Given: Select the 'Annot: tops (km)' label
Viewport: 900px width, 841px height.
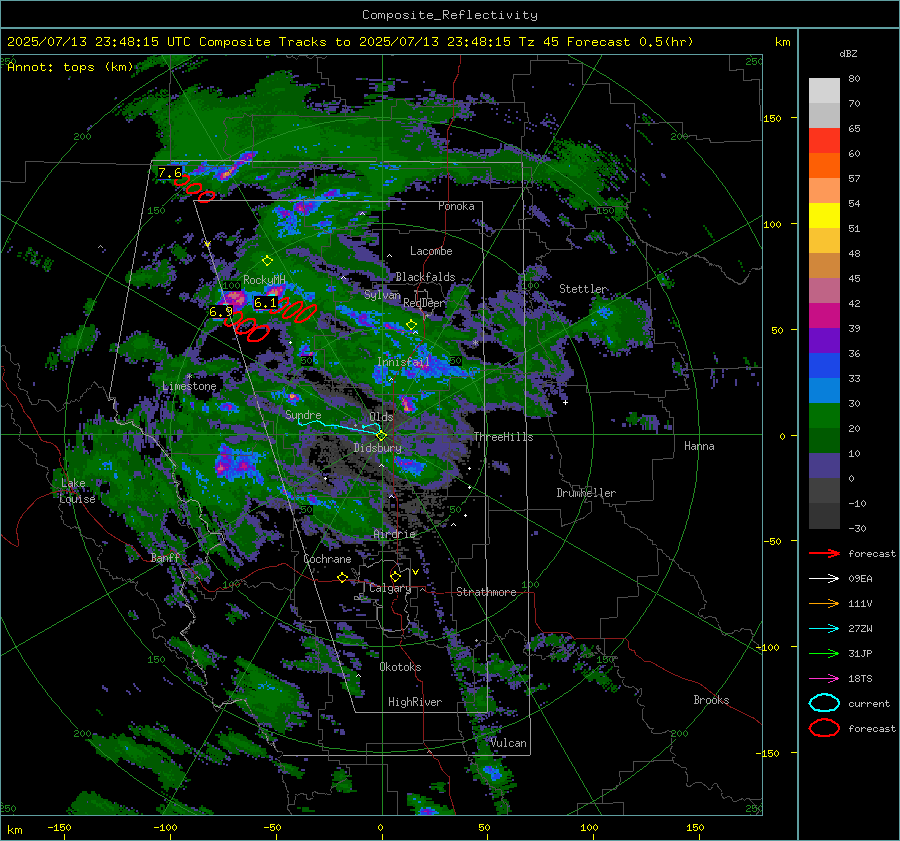Looking at the screenshot, I should pyautogui.click(x=70, y=67).
